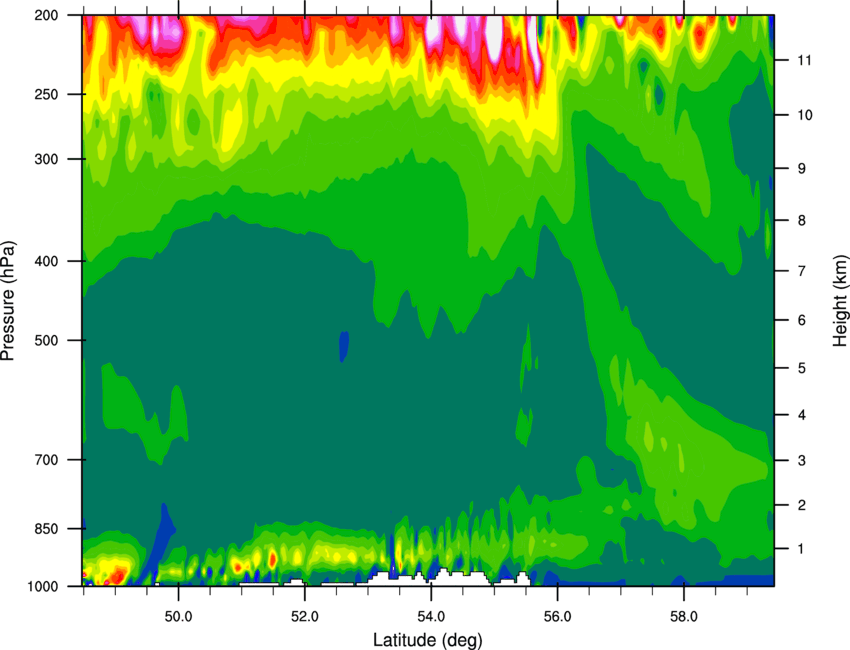850x650 pixels.
Task: Click the 52.0 latitude tick label
Action: [305, 617]
